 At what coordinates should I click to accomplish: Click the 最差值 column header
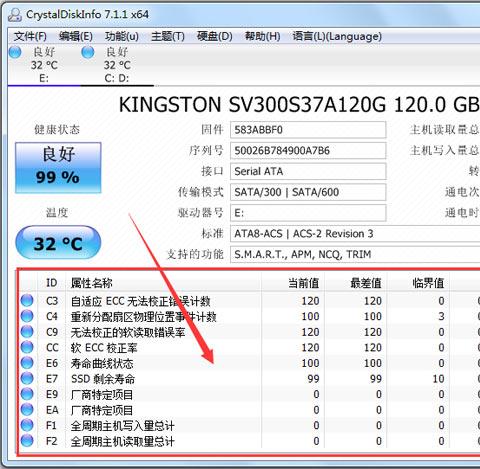(x=355, y=283)
